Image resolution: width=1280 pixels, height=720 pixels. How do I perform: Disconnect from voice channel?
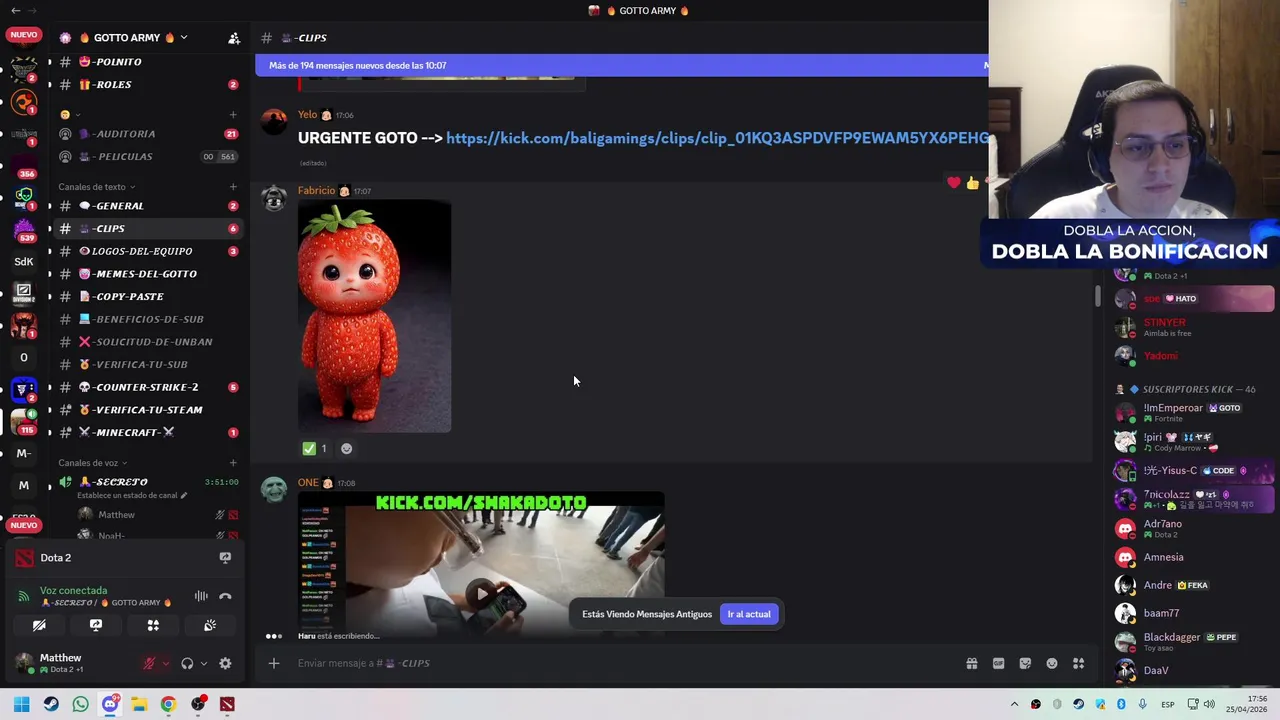coord(225,596)
